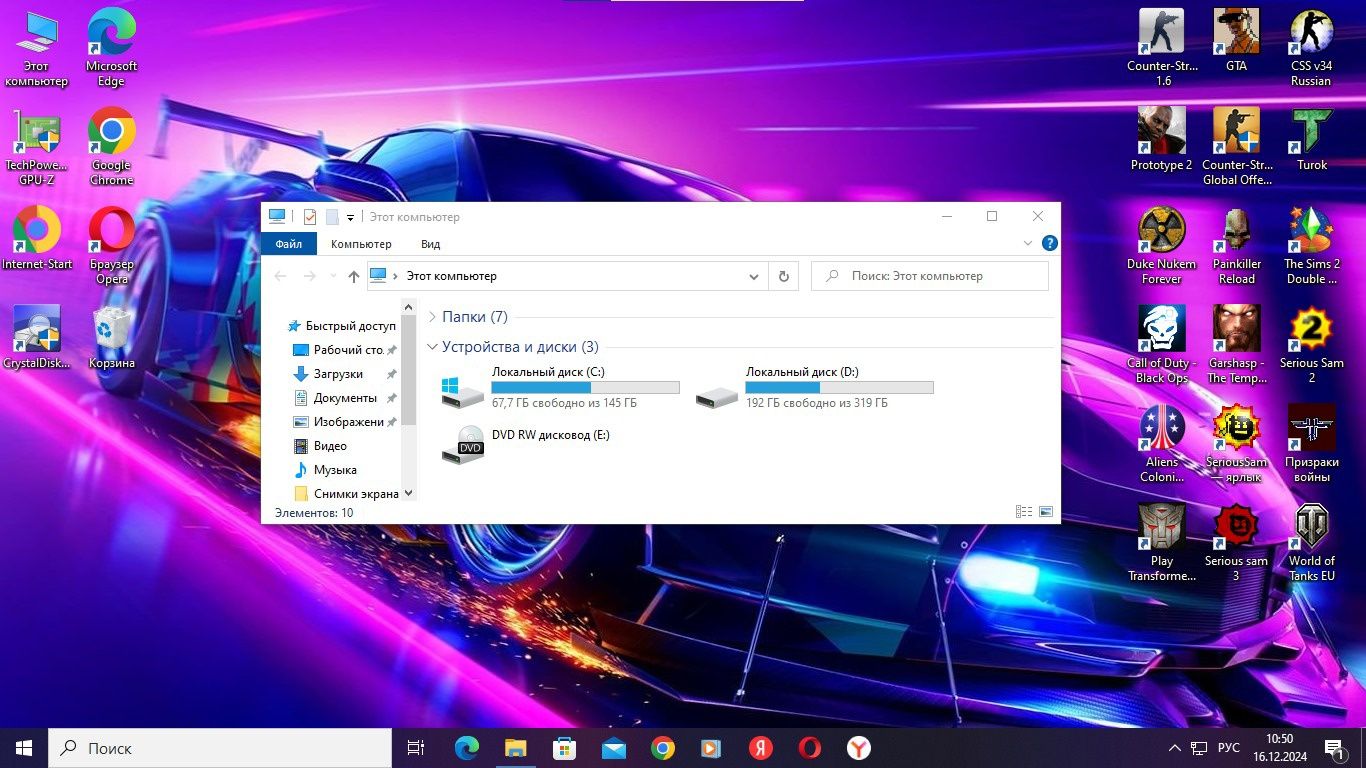Open Microsoft Store from taskbar

pyautogui.click(x=565, y=748)
